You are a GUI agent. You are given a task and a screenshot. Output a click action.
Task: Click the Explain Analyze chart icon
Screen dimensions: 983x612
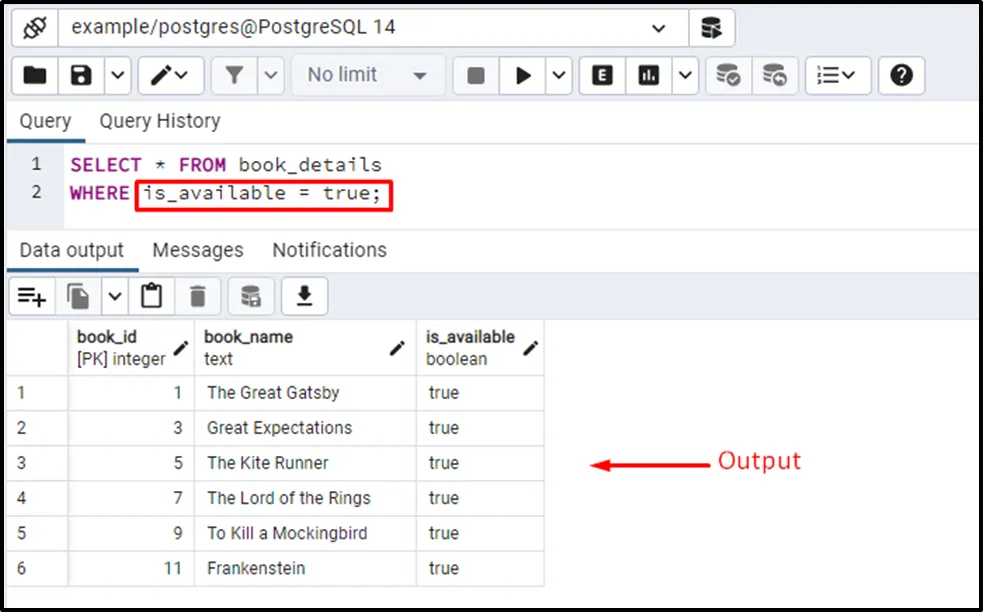(650, 76)
